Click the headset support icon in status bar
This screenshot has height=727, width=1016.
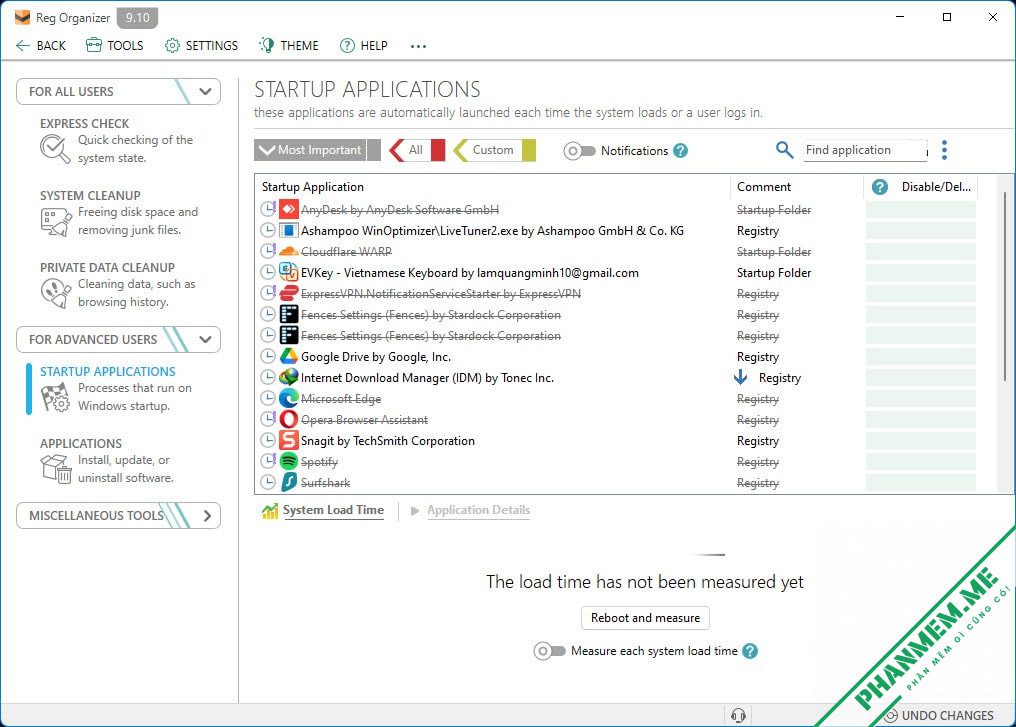[738, 715]
